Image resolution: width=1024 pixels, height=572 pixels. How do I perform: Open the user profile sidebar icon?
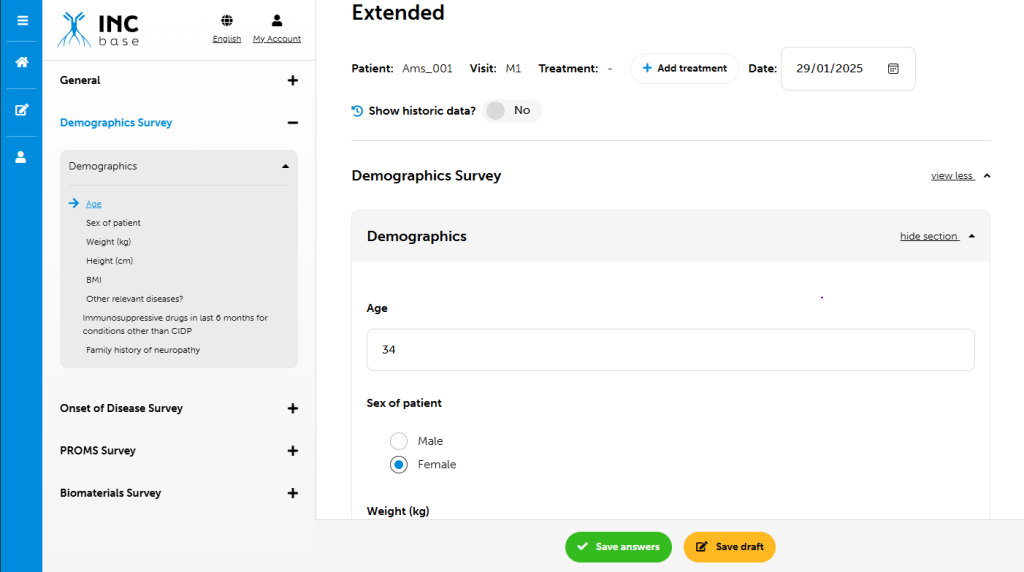22,157
